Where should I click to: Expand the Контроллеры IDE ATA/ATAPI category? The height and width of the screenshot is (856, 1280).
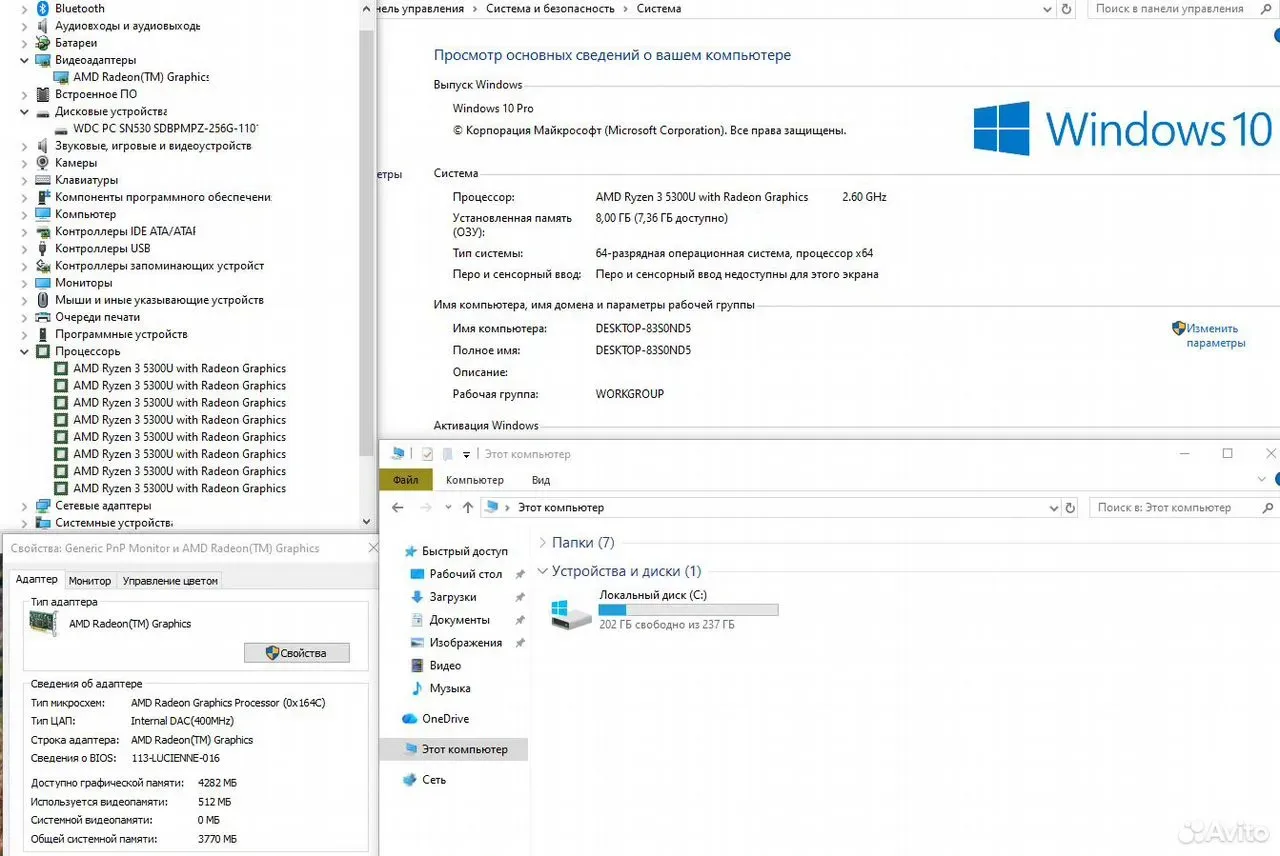tap(25, 231)
